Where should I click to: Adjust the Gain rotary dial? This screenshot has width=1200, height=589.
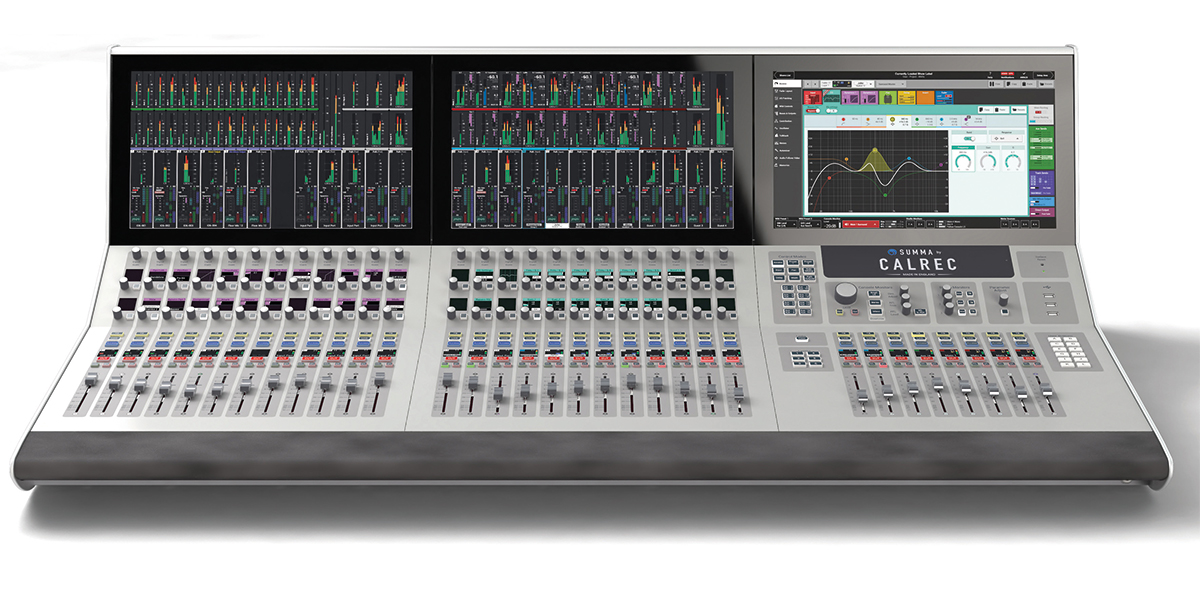[x=988, y=162]
